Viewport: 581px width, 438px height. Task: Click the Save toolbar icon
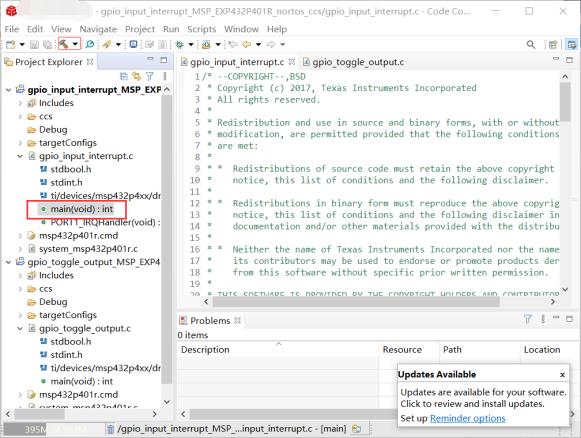click(x=34, y=44)
